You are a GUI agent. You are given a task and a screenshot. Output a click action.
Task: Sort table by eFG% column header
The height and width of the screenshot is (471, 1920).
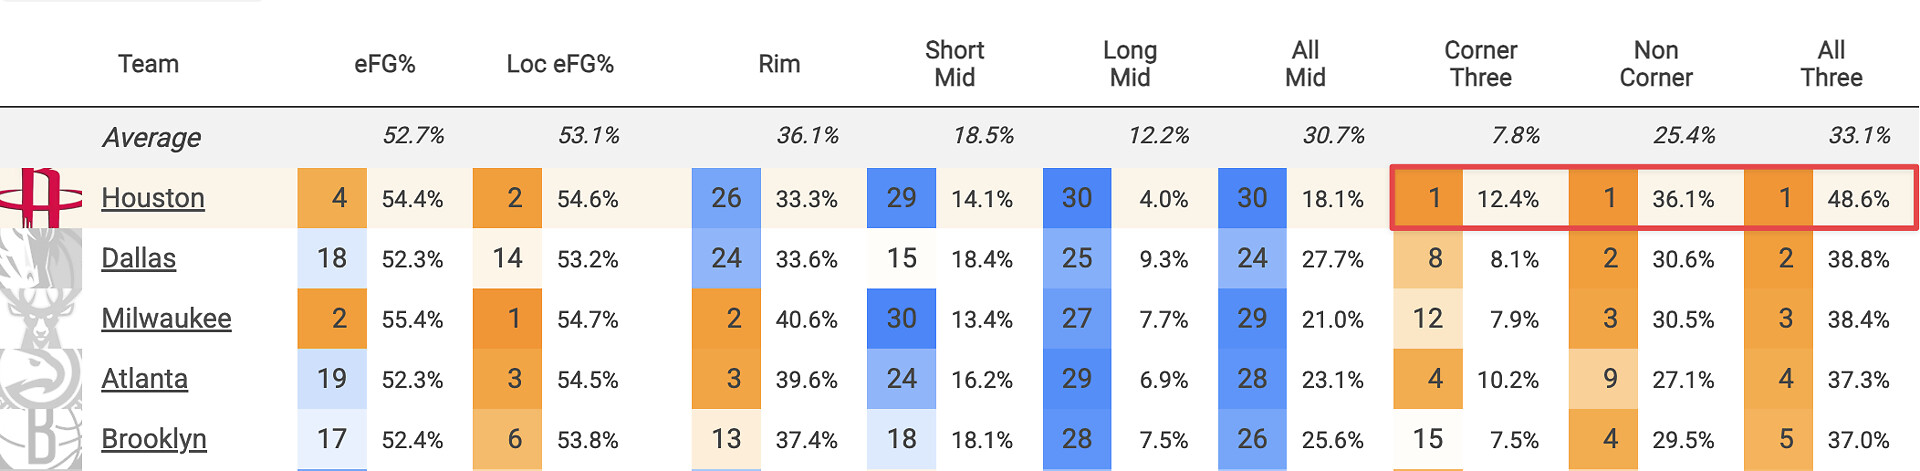[384, 64]
